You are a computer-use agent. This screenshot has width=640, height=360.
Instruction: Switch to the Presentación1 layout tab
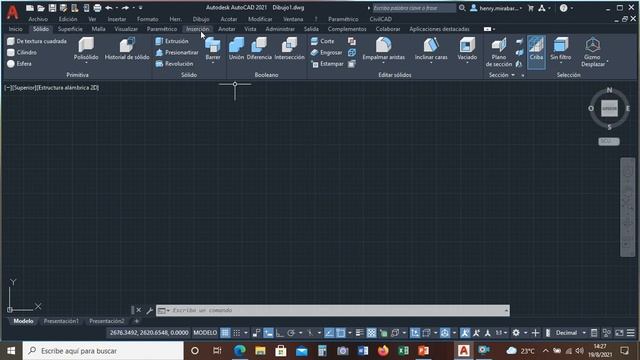[x=61, y=321]
